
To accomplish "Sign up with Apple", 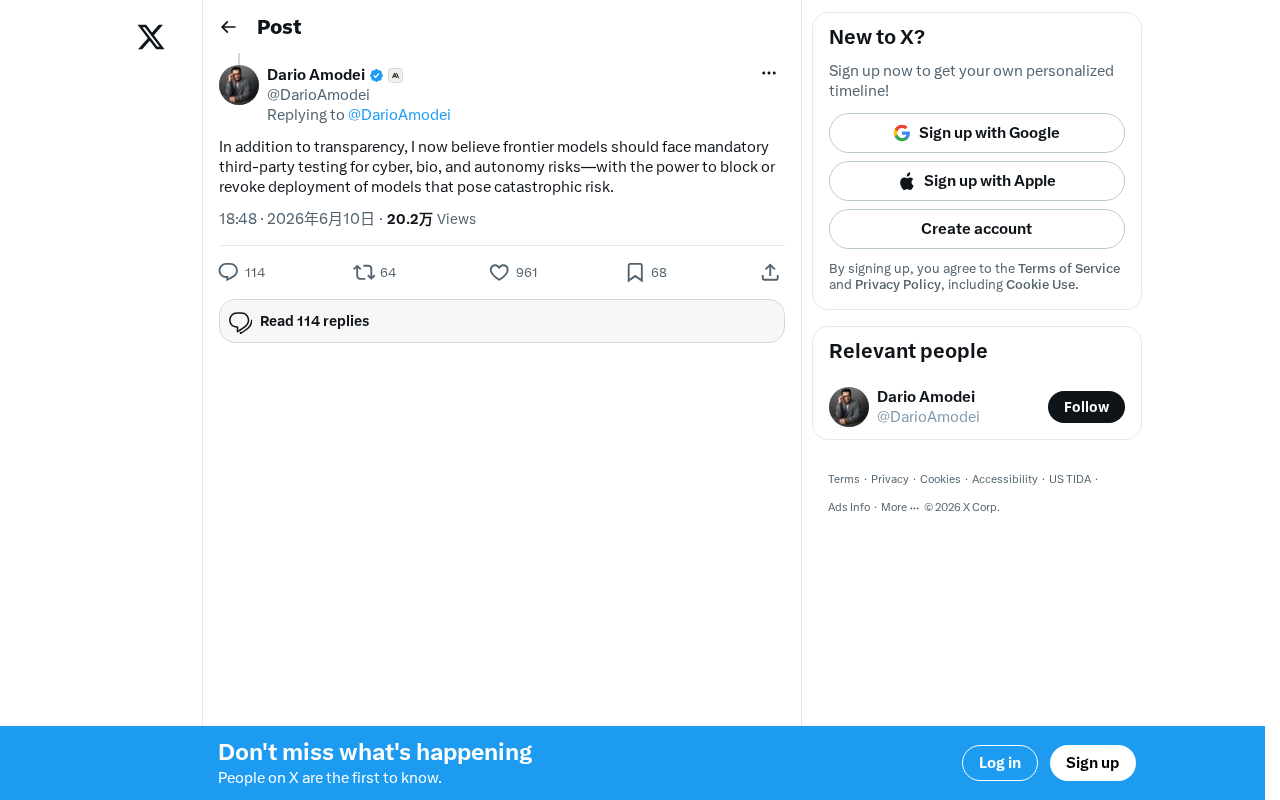I will coord(977,181).
